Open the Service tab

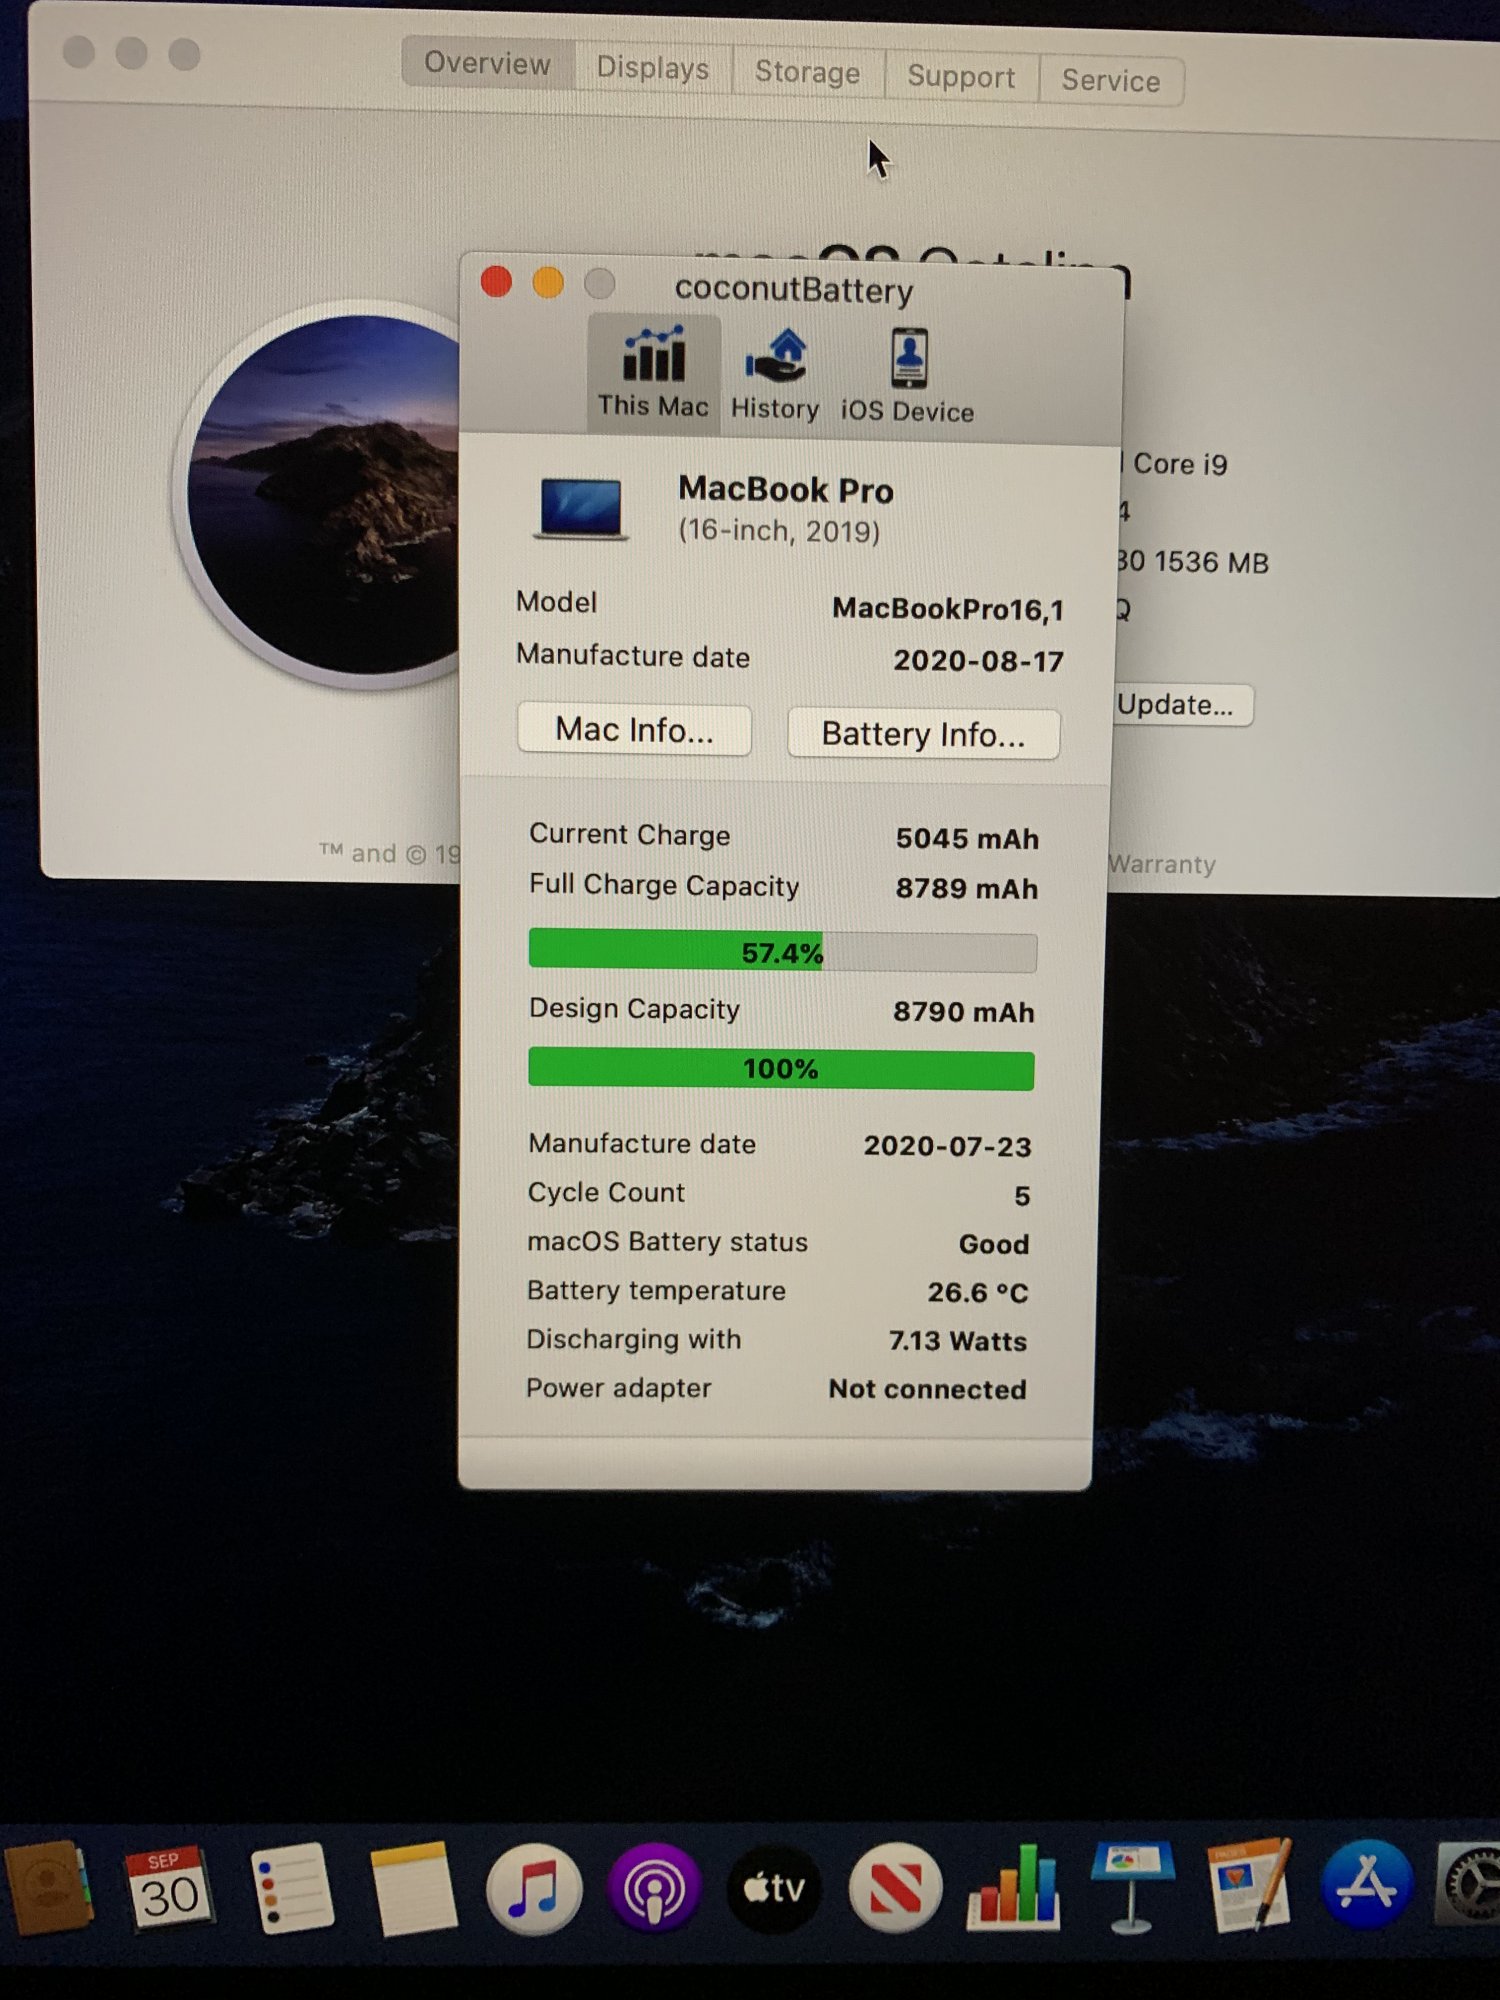coord(1111,80)
